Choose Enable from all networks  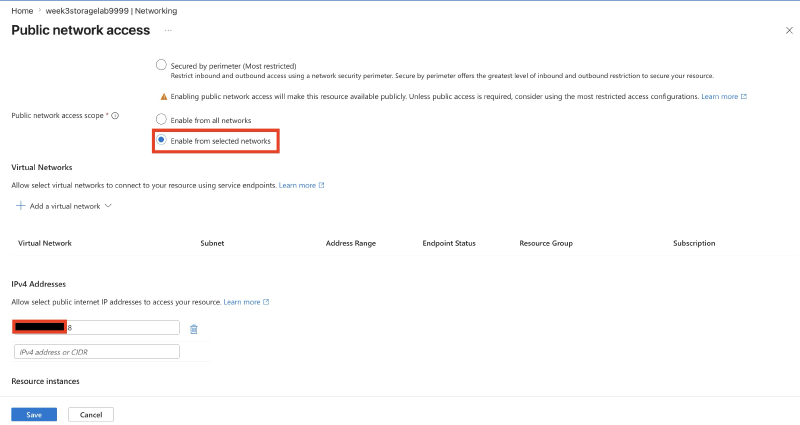click(161, 119)
